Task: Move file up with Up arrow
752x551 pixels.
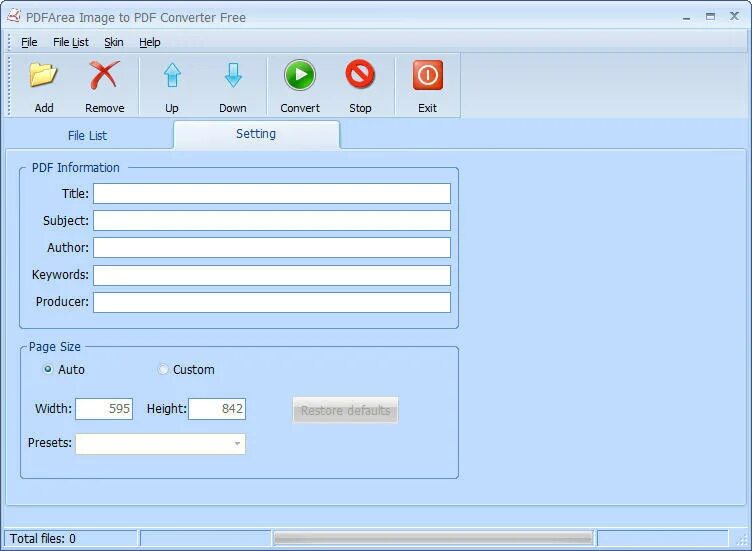Action: click(x=172, y=75)
